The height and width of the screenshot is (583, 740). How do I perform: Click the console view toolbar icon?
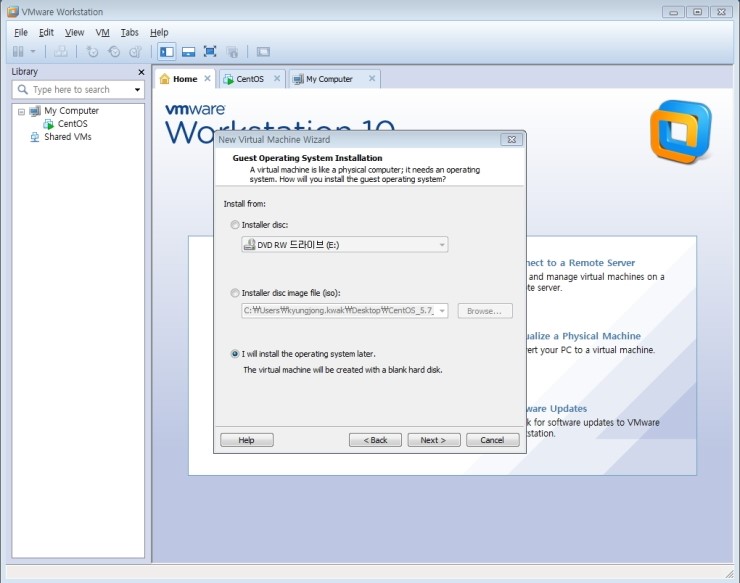(x=263, y=51)
